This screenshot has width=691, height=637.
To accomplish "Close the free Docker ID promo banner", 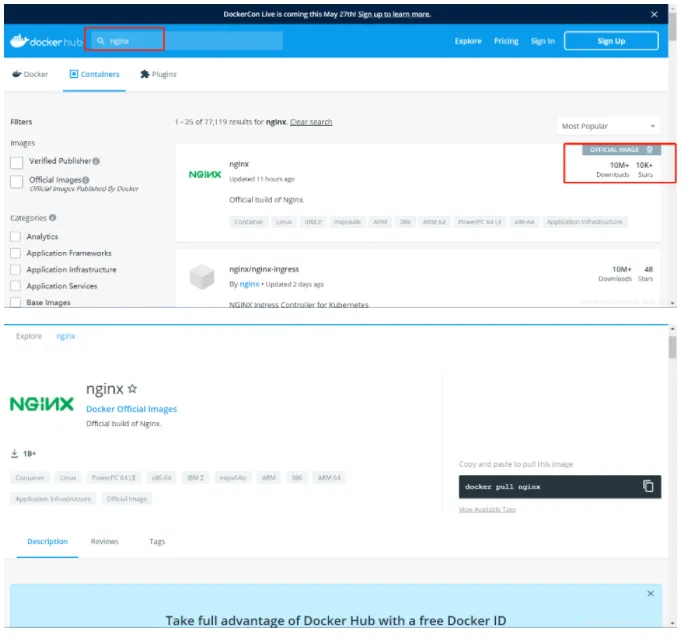I will 650,594.
